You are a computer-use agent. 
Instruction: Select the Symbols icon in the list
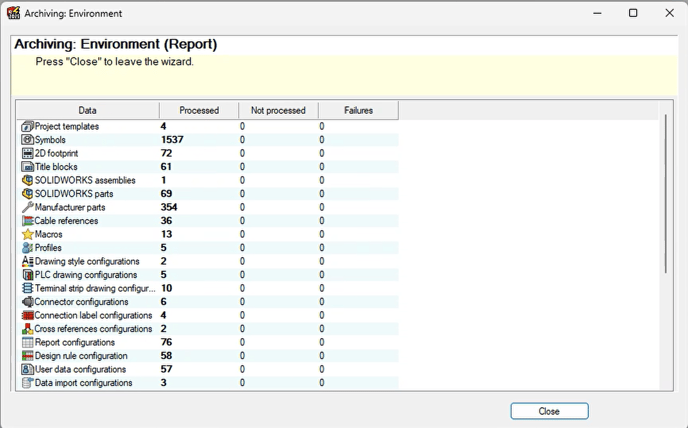(x=27, y=140)
